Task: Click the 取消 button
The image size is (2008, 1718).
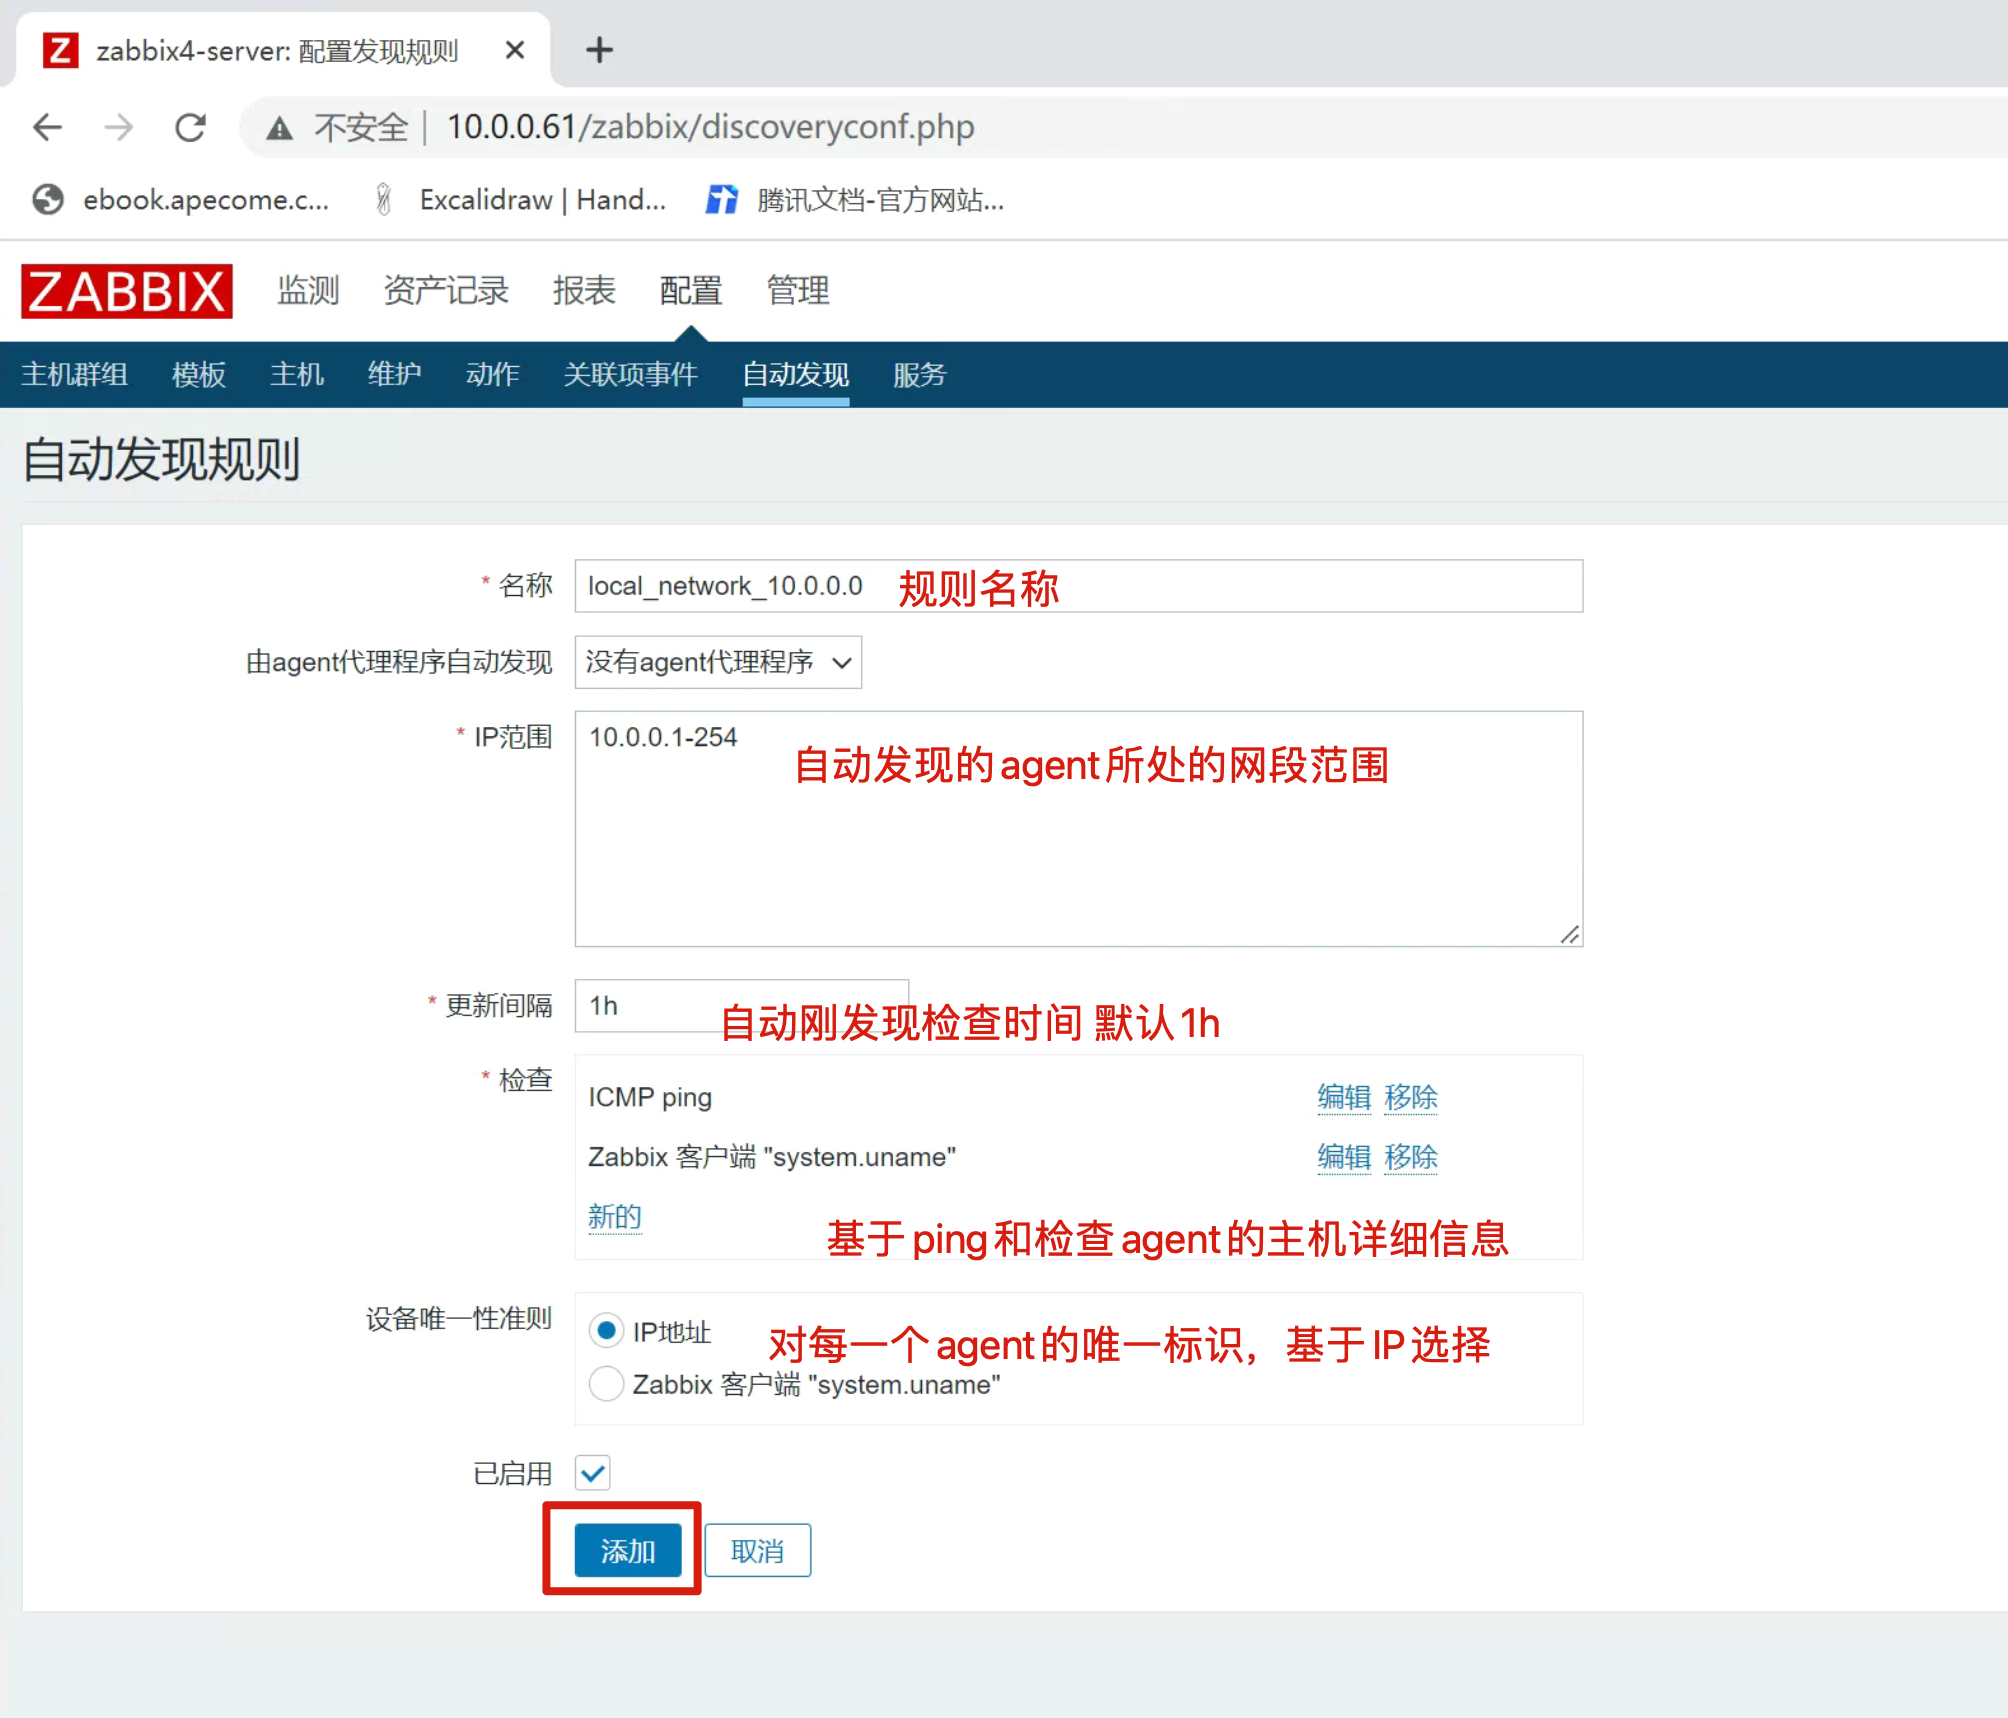Action: click(x=757, y=1550)
